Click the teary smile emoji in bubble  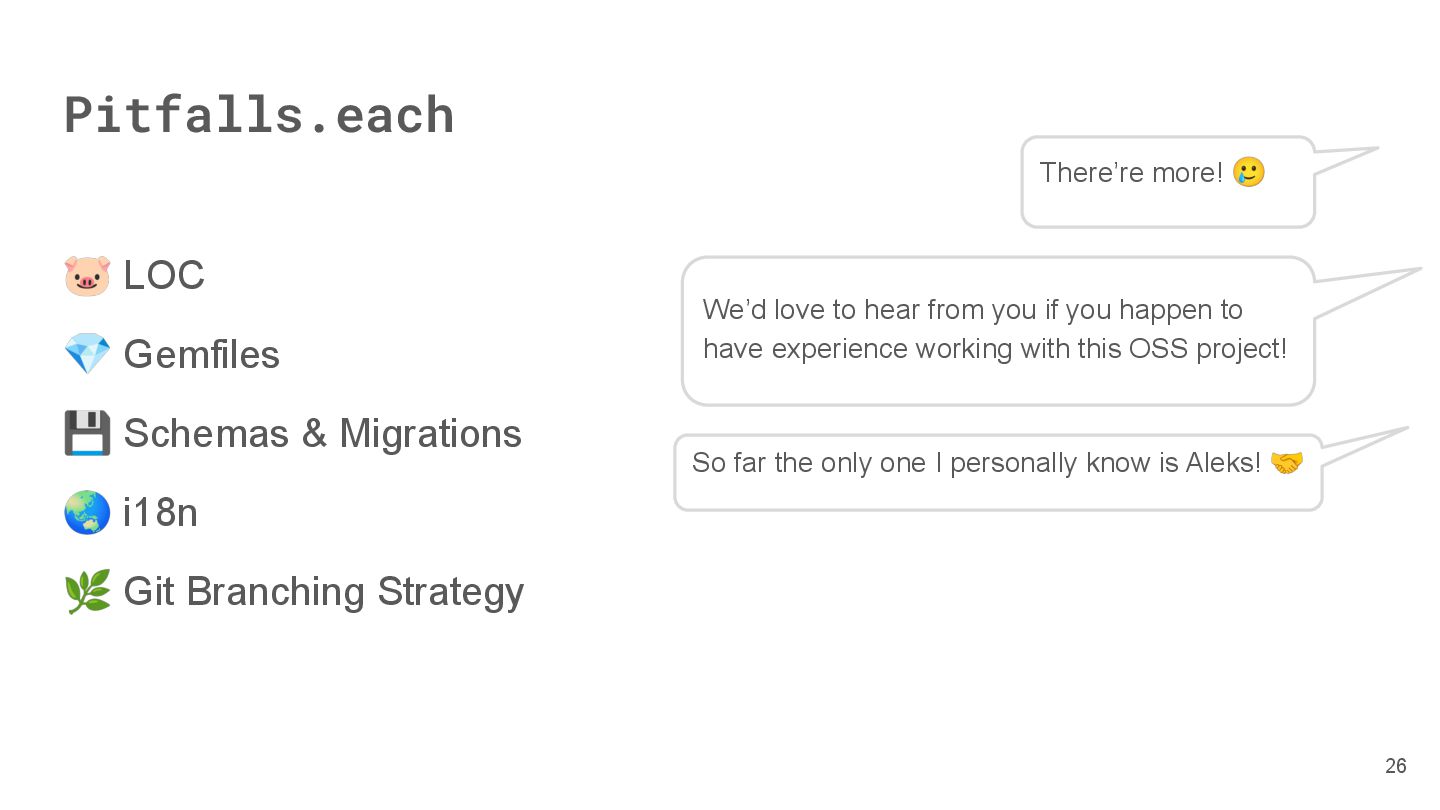point(1249,172)
